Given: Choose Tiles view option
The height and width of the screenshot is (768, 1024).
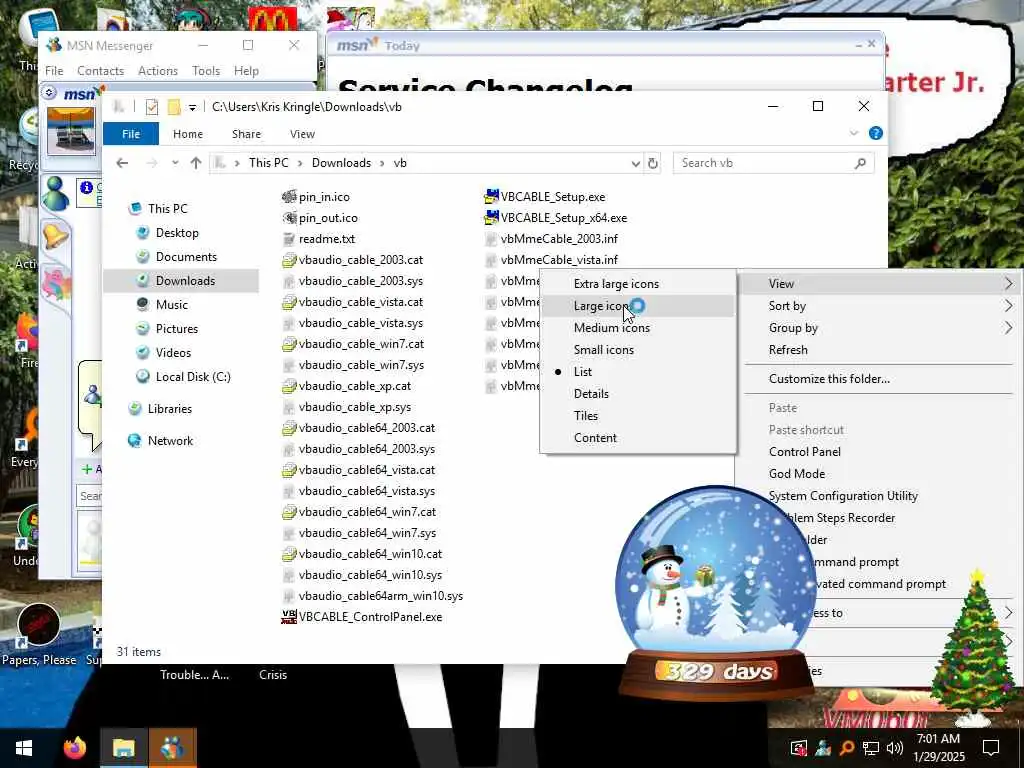Looking at the screenshot, I should [x=638, y=416].
